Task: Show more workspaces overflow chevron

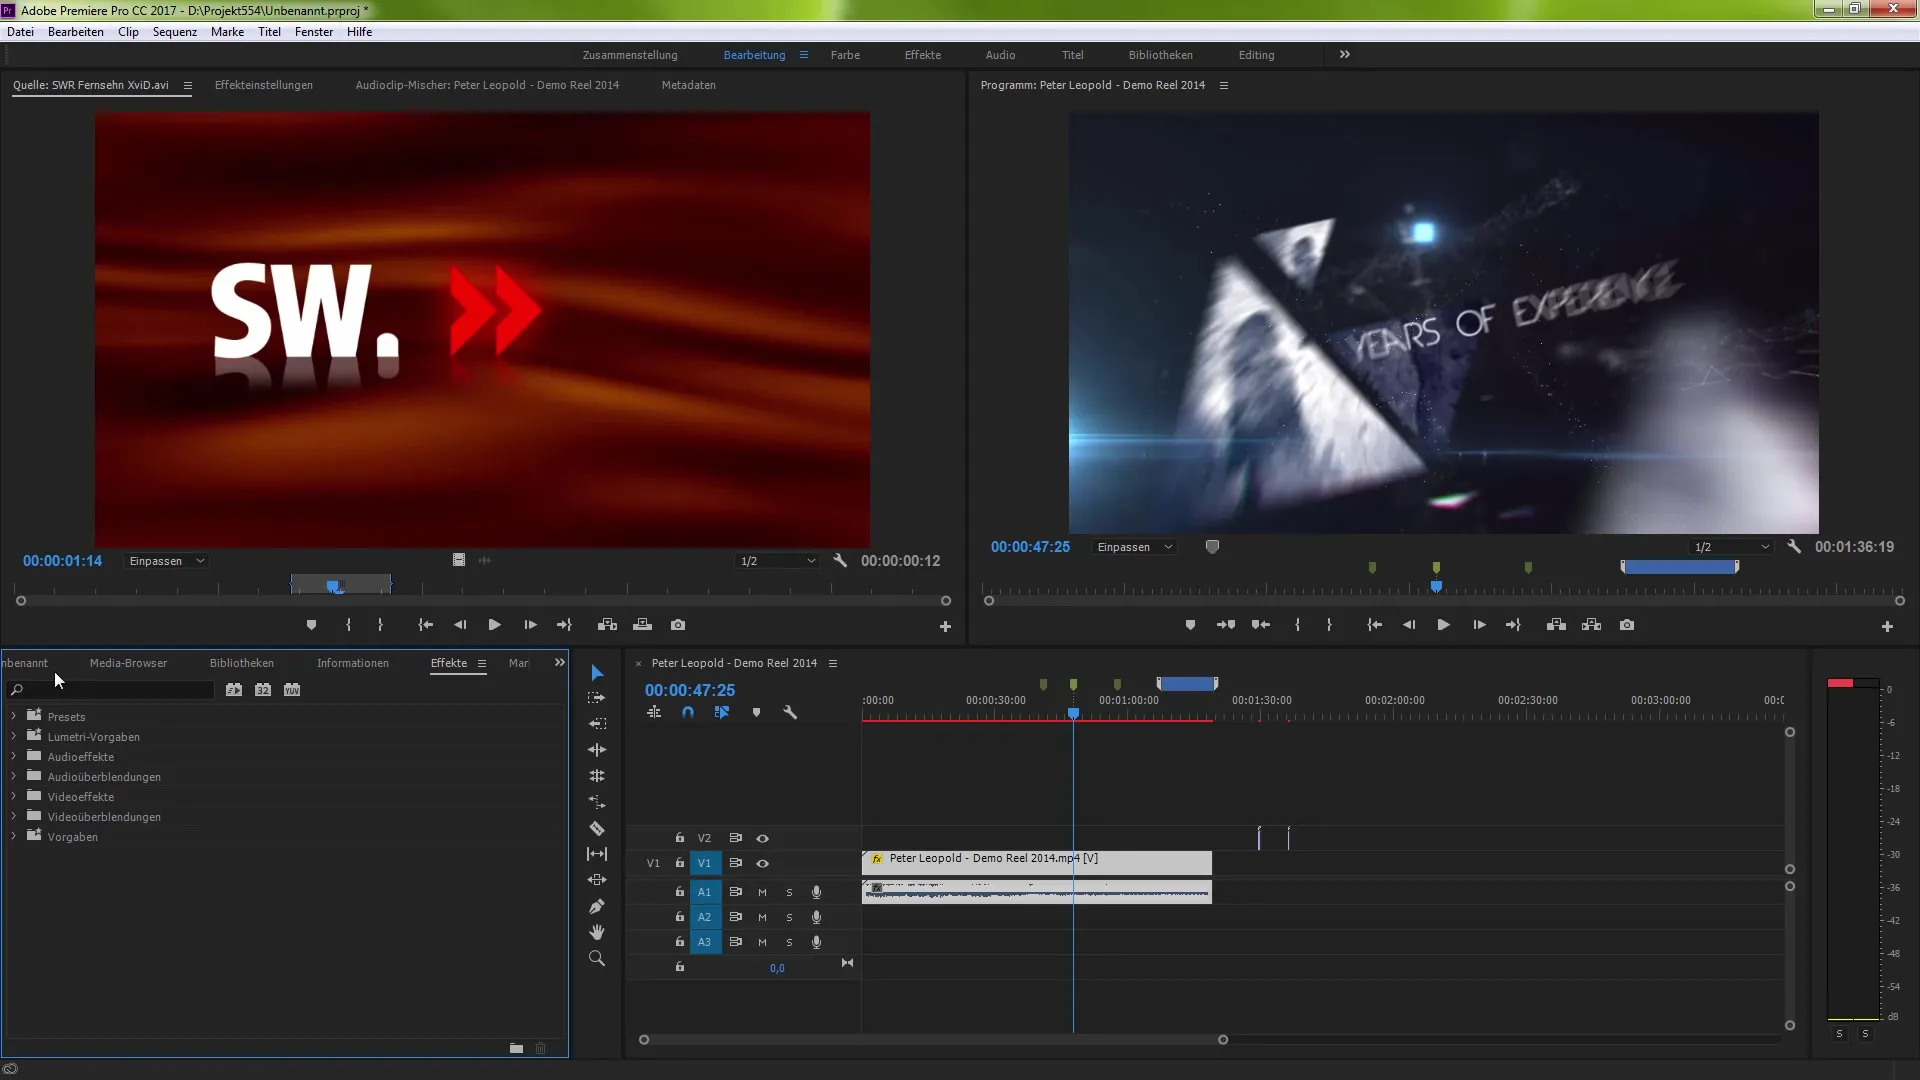Action: pos(1345,54)
